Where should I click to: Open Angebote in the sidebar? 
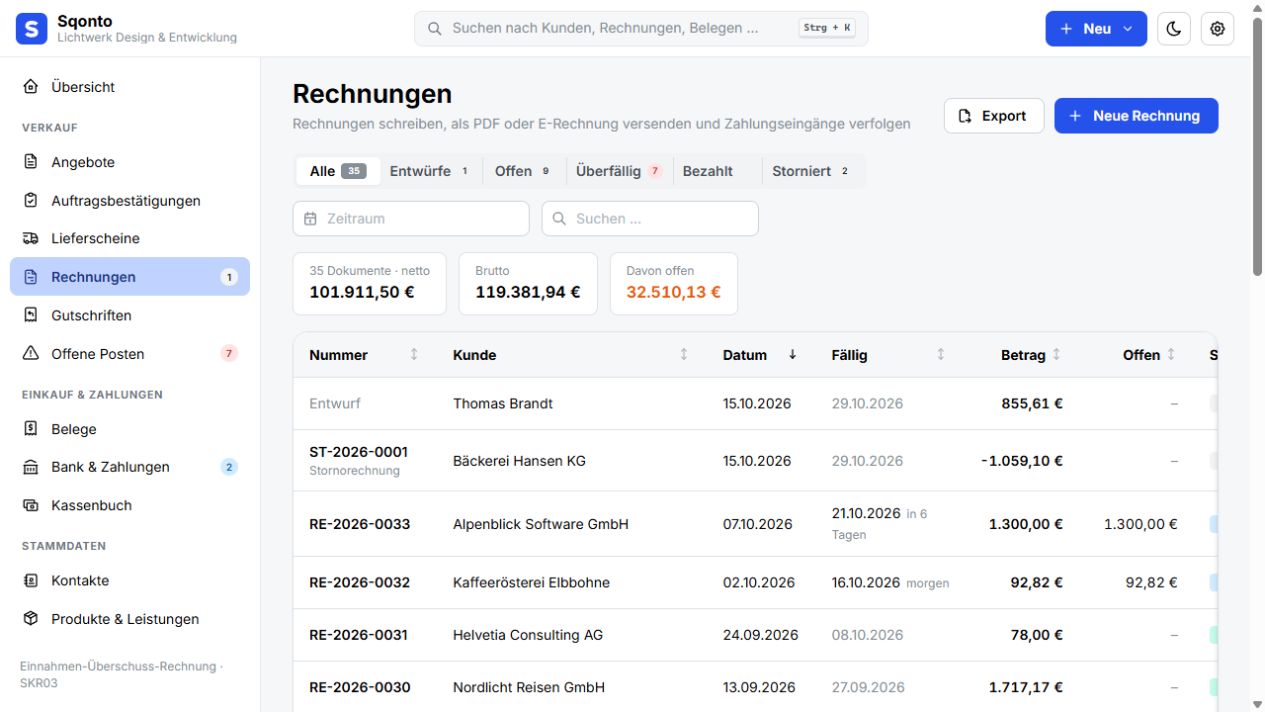click(130, 162)
